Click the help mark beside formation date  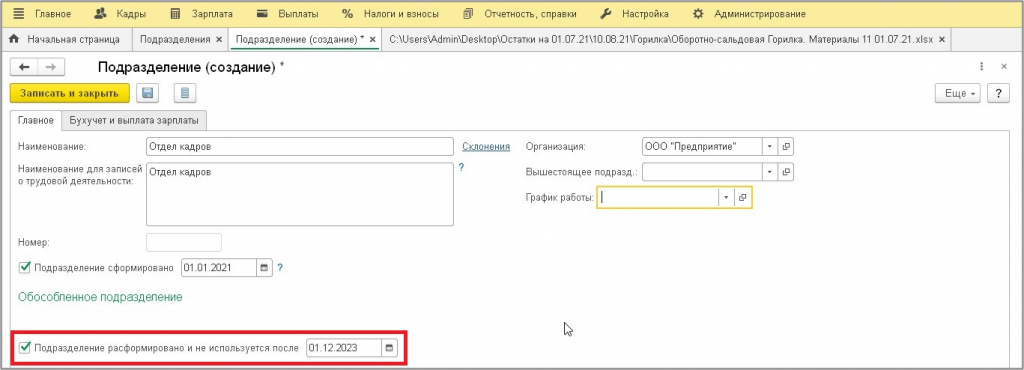point(280,268)
